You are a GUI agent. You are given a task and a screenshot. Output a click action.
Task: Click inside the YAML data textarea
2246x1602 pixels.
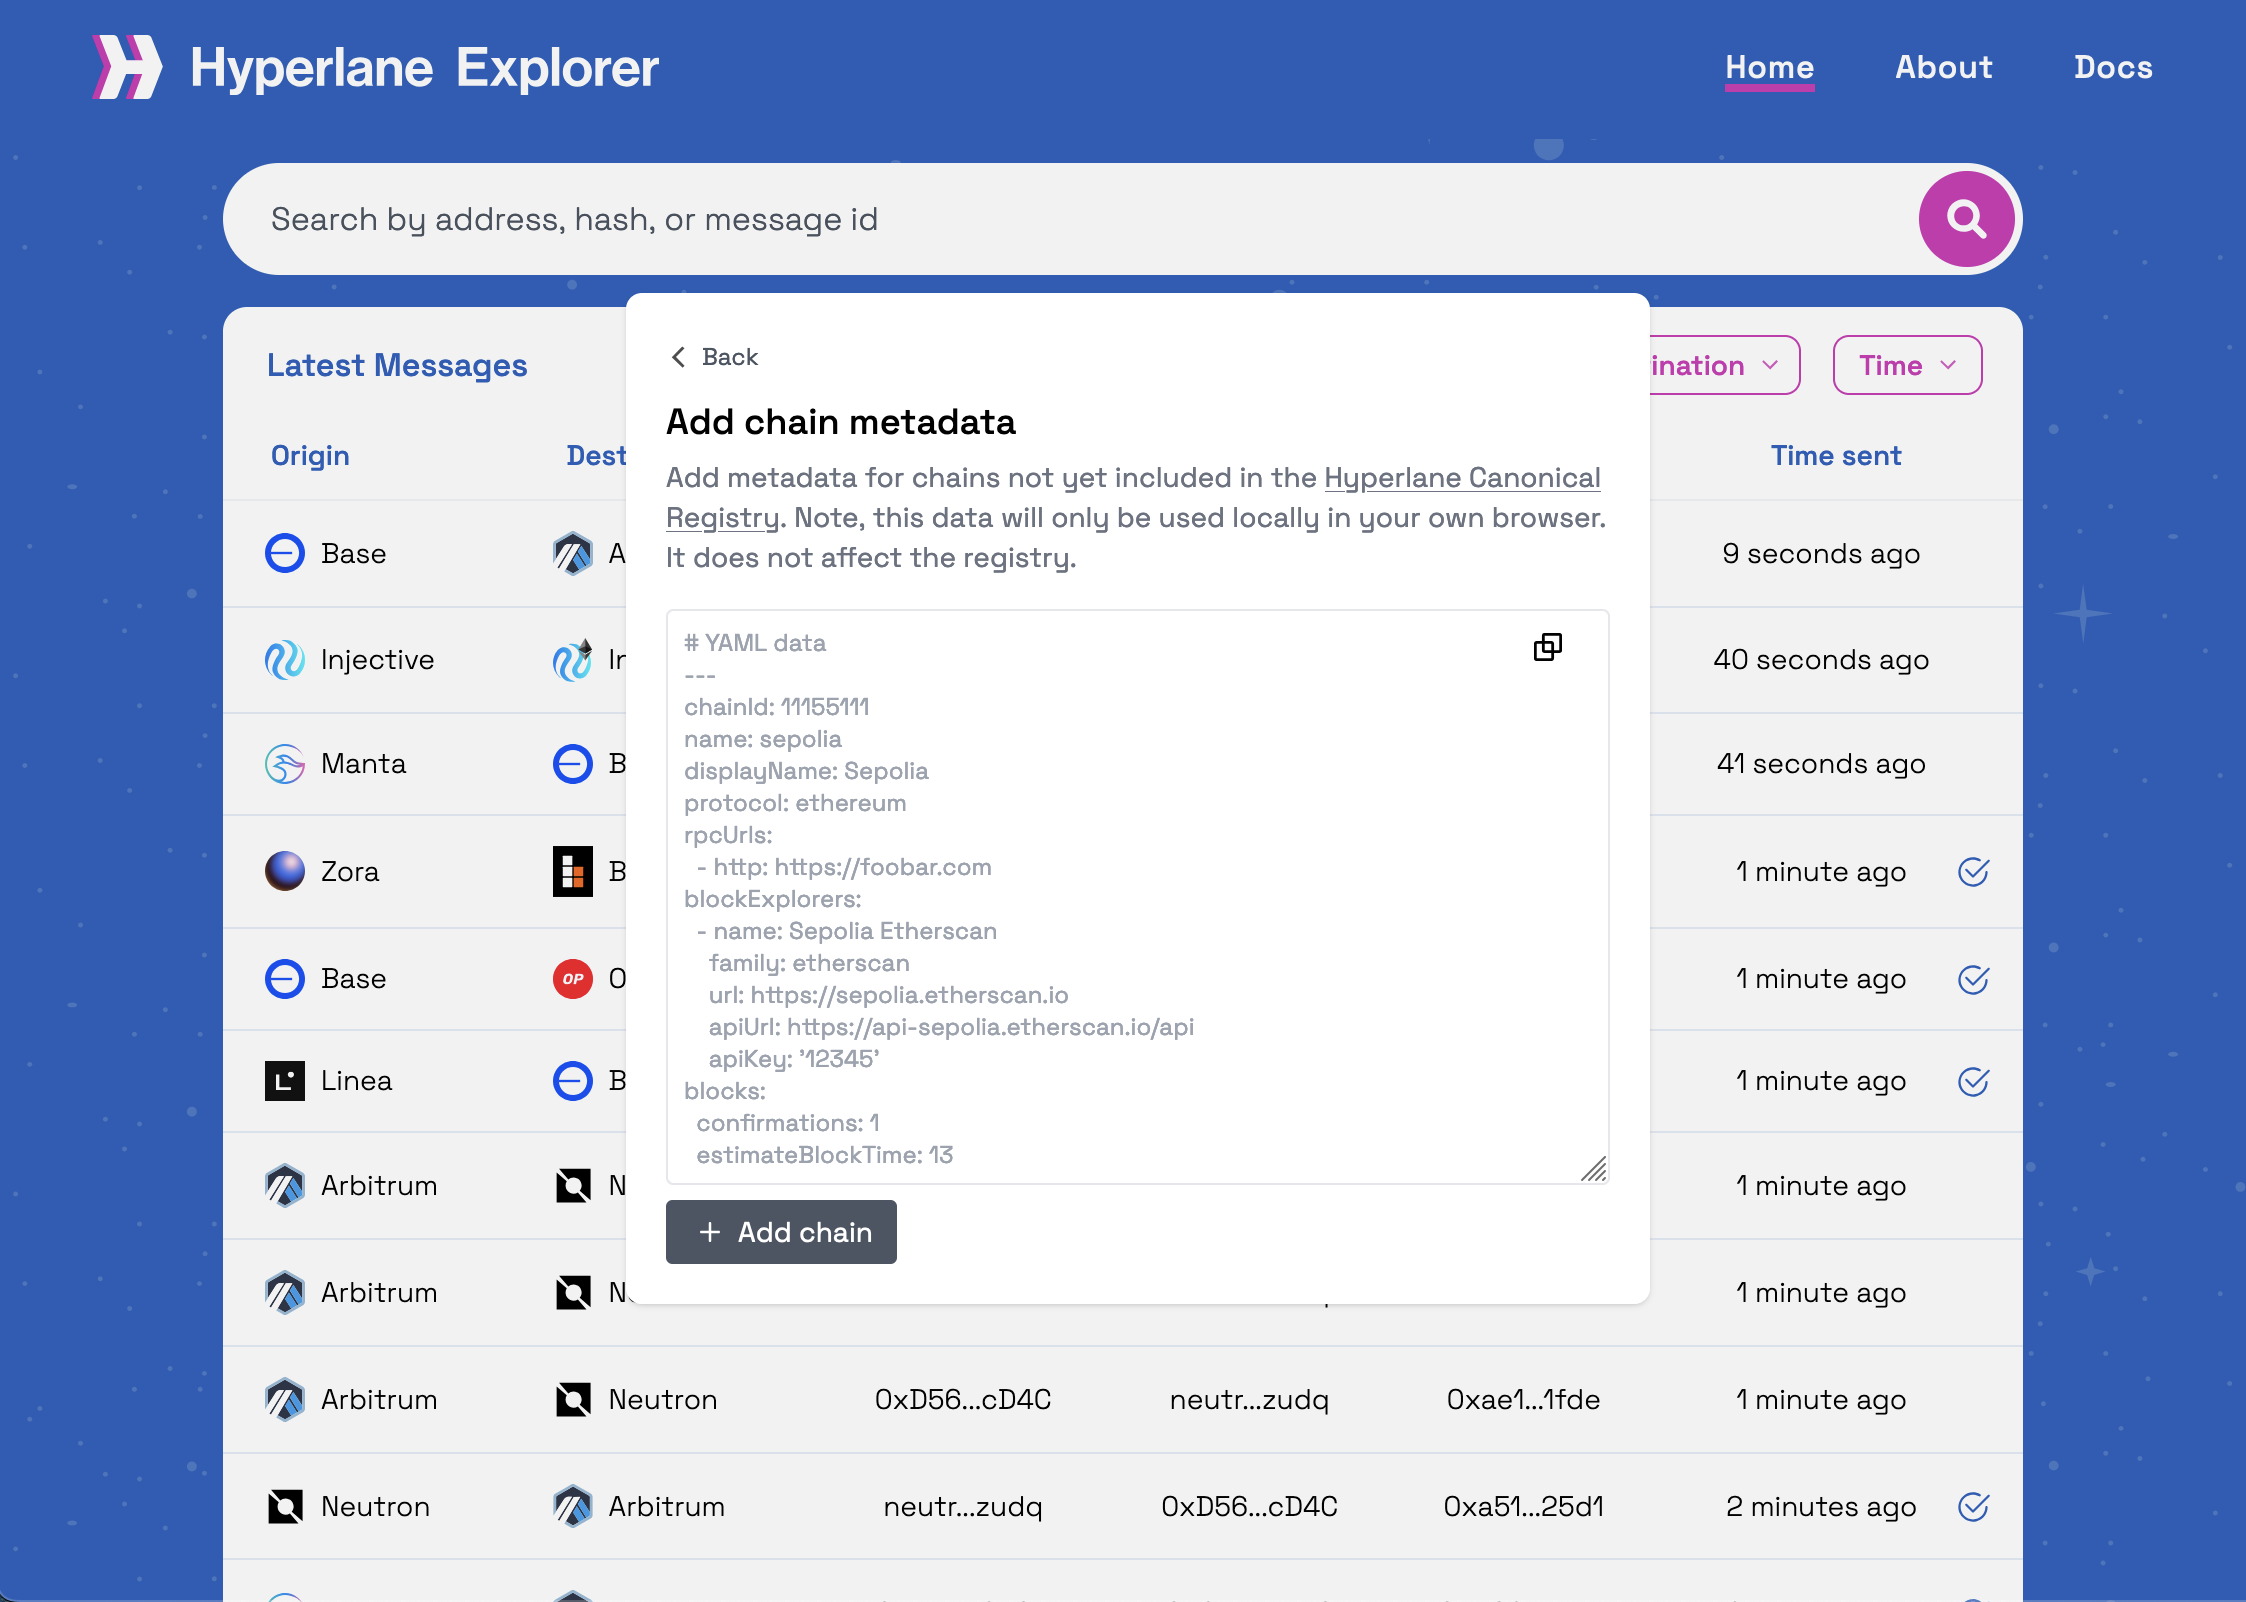(1137, 897)
